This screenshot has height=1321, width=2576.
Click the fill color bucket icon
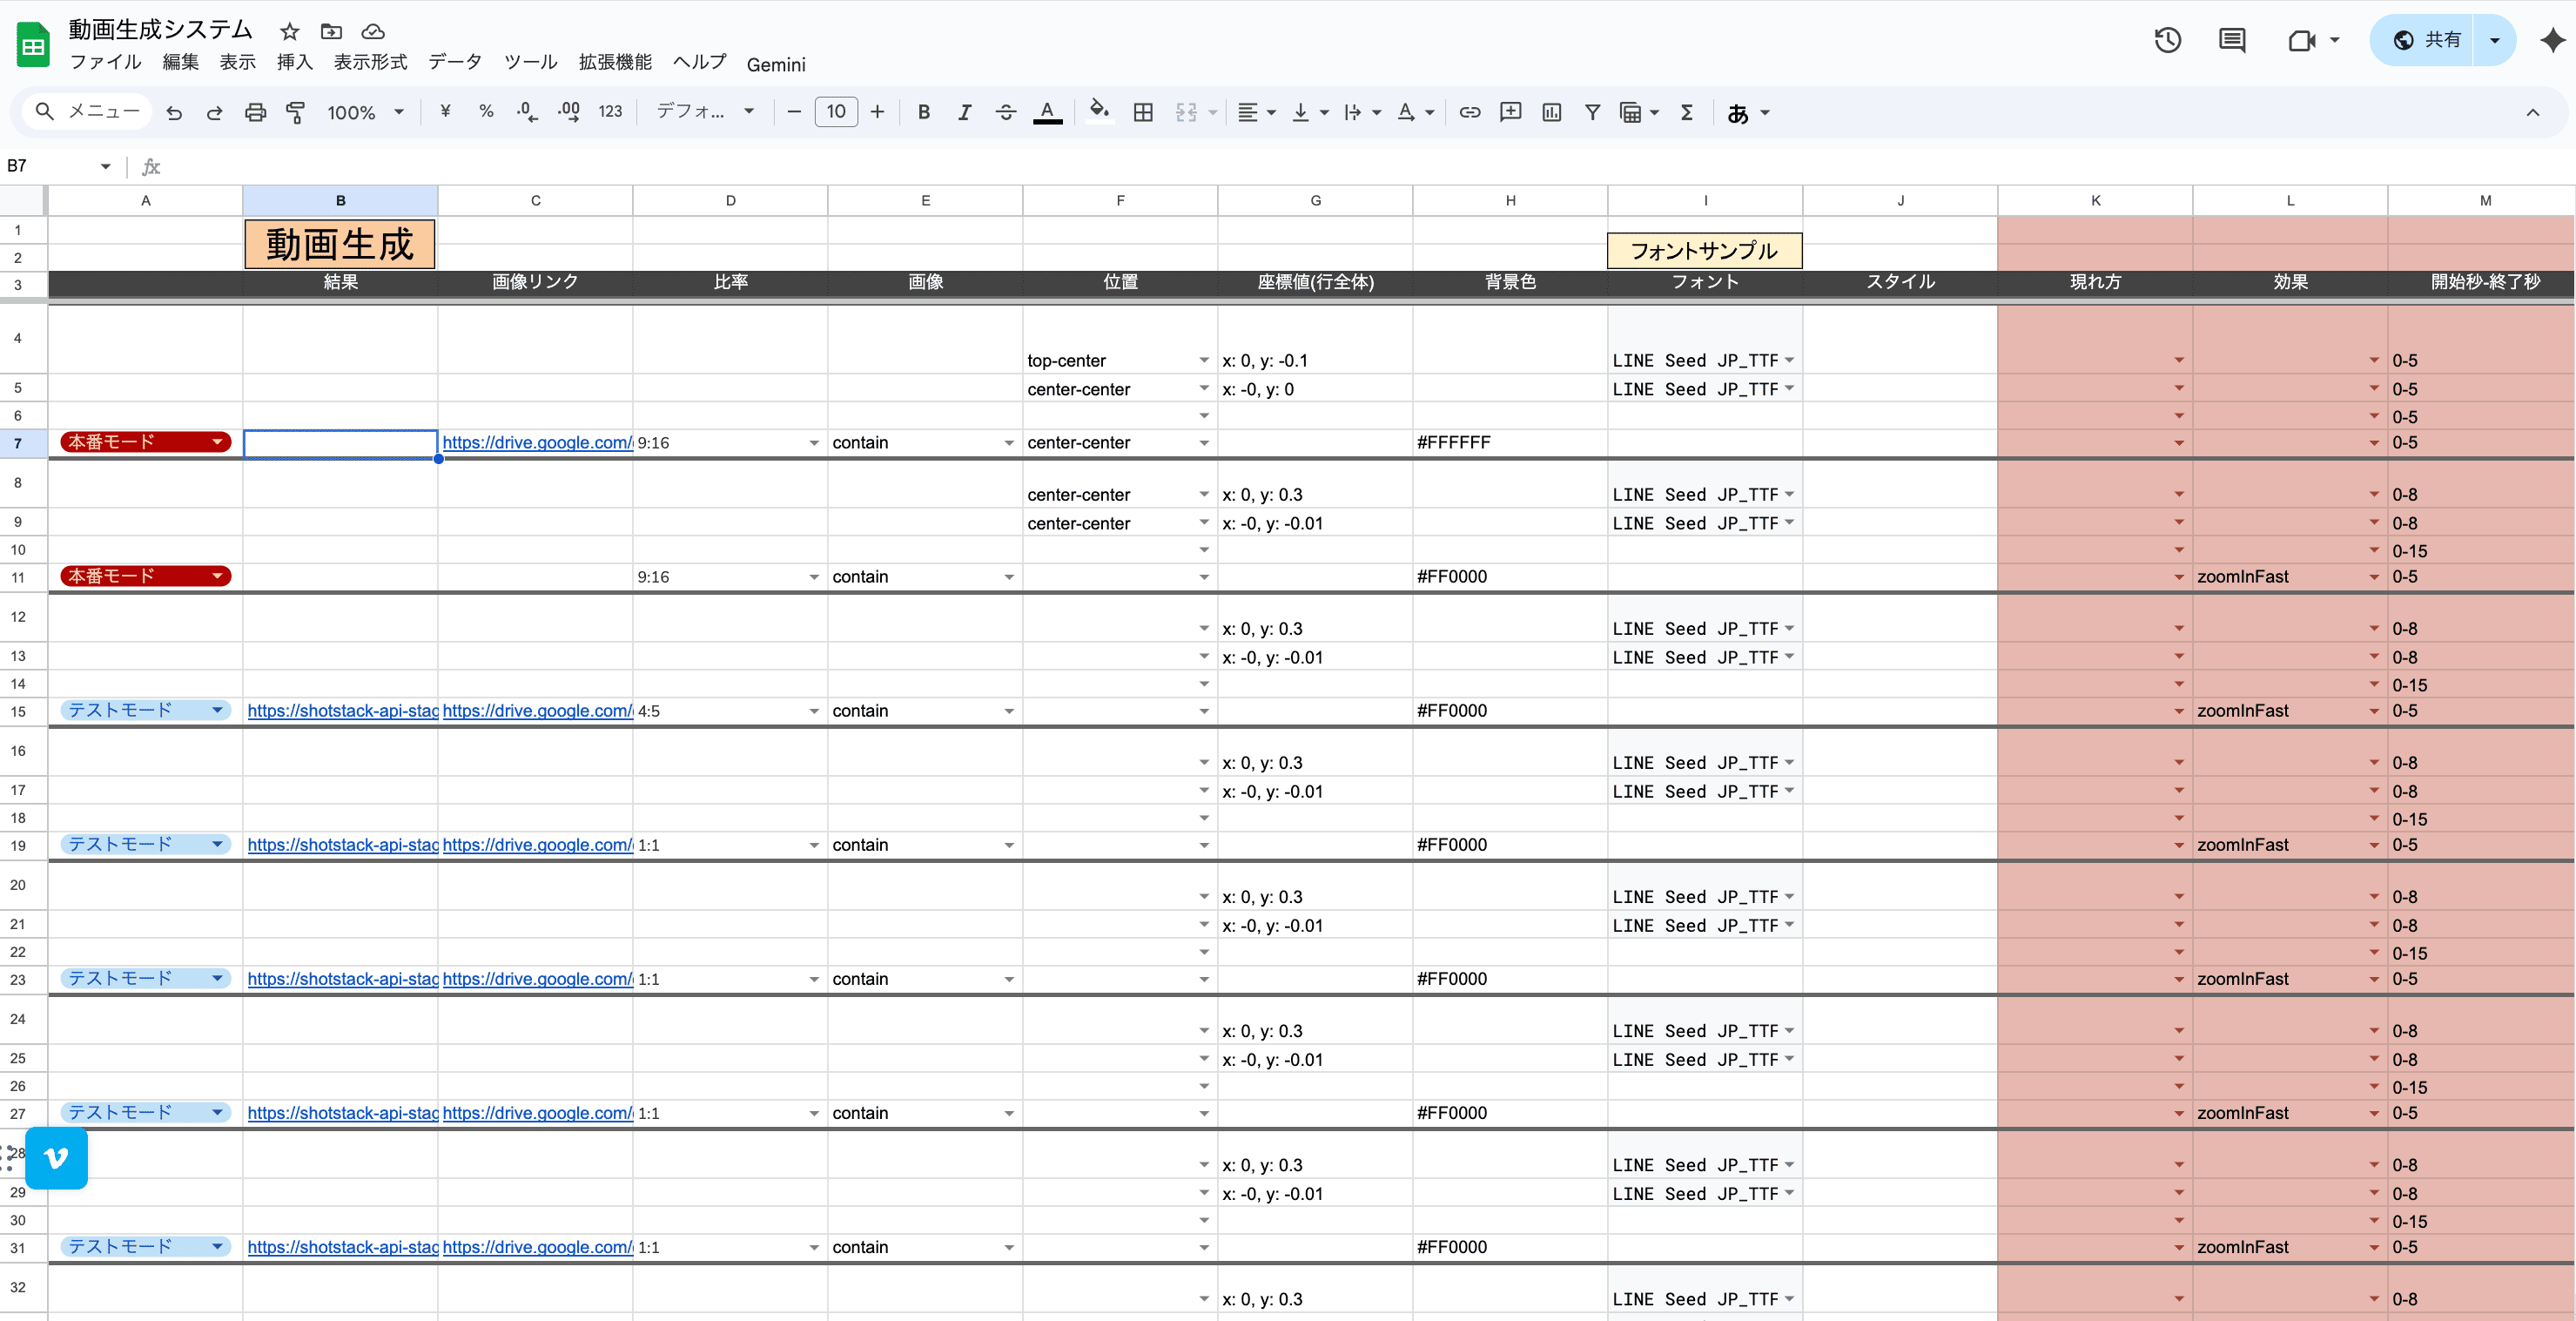[1098, 110]
